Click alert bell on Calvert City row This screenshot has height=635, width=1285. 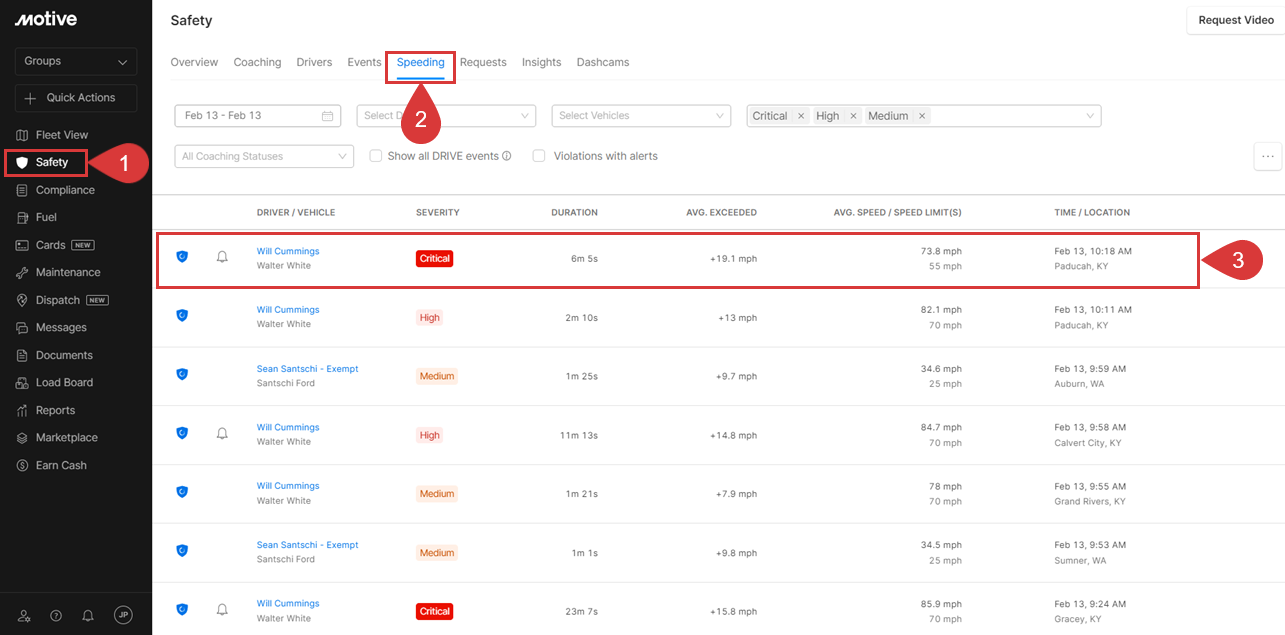[222, 433]
